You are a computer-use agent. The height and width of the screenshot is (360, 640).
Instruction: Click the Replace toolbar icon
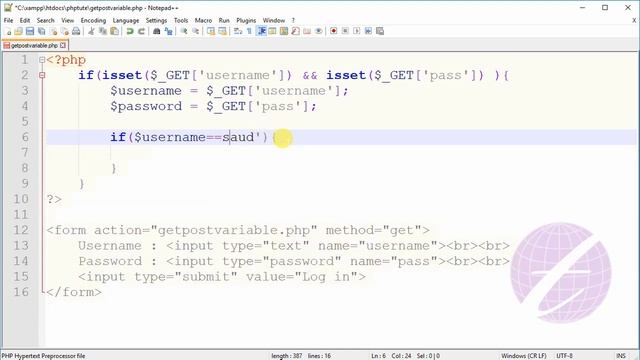[x=168, y=31]
